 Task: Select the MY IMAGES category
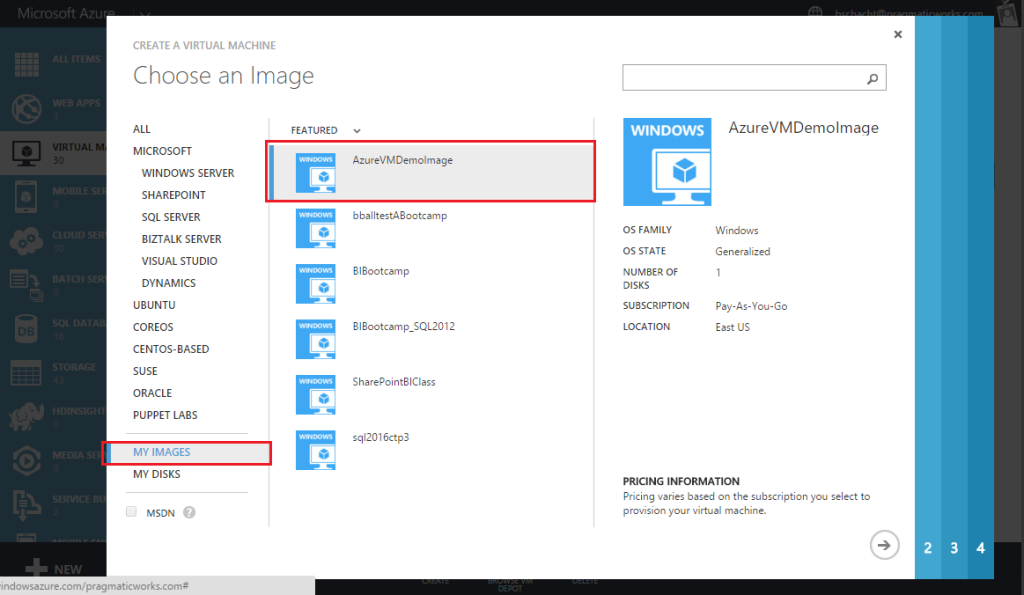[187, 453]
